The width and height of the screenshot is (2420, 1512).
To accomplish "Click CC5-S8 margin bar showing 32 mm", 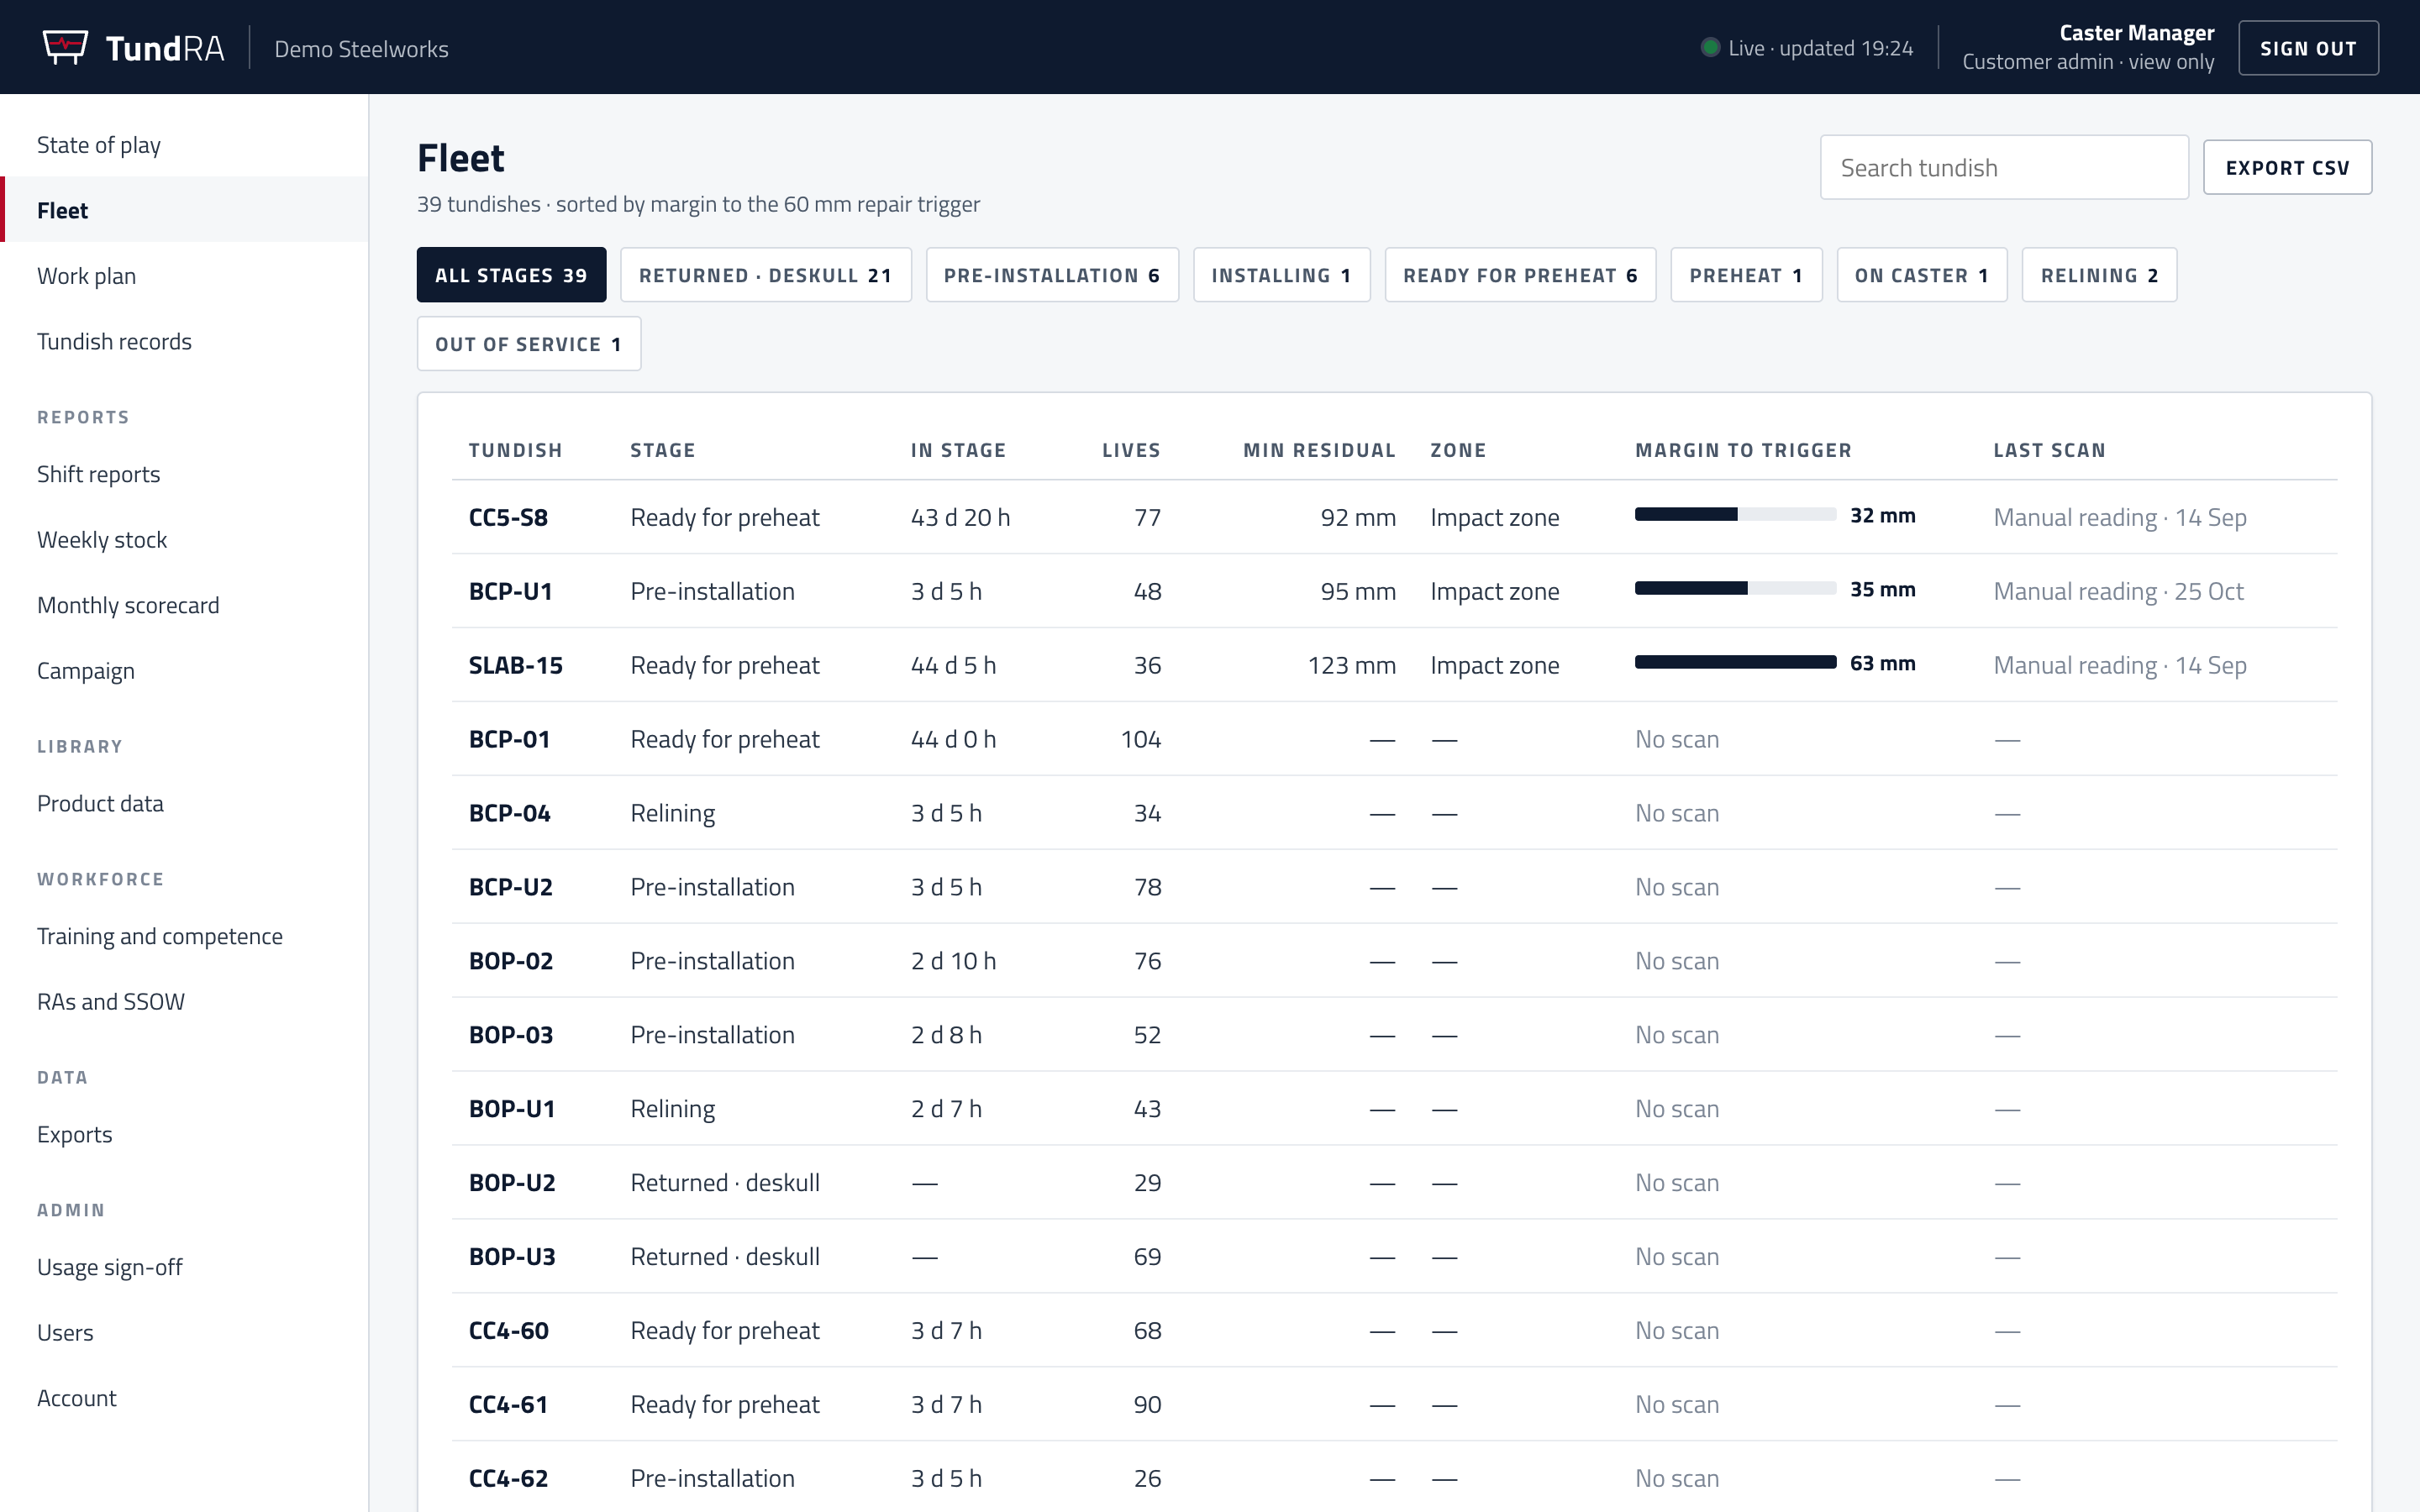I will (1735, 515).
